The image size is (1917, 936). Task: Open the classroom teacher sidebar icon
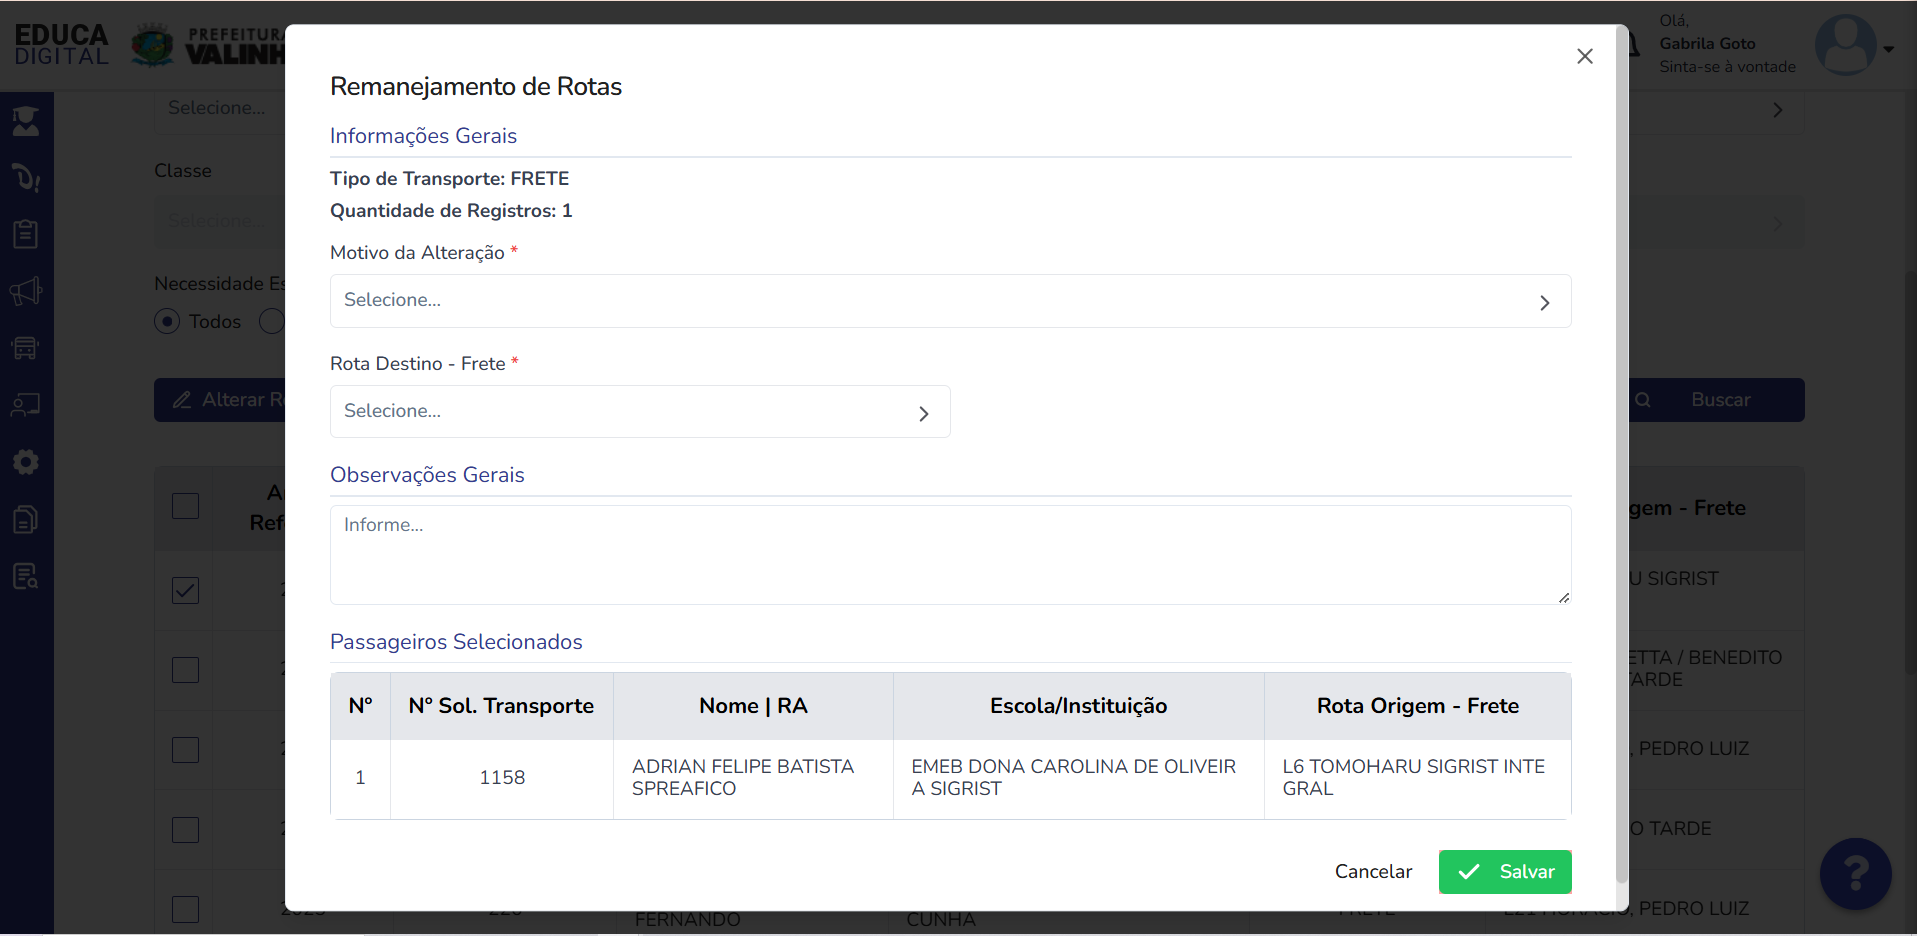tap(26, 405)
